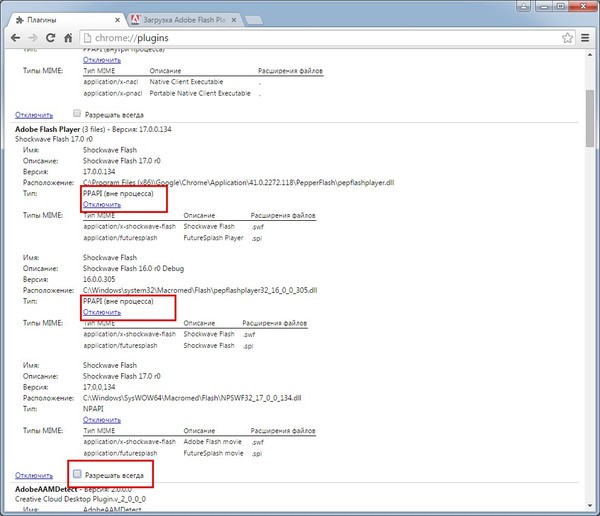
Task: Click the NPSWF32_17_0_0_134.dll path
Action: 192,398
